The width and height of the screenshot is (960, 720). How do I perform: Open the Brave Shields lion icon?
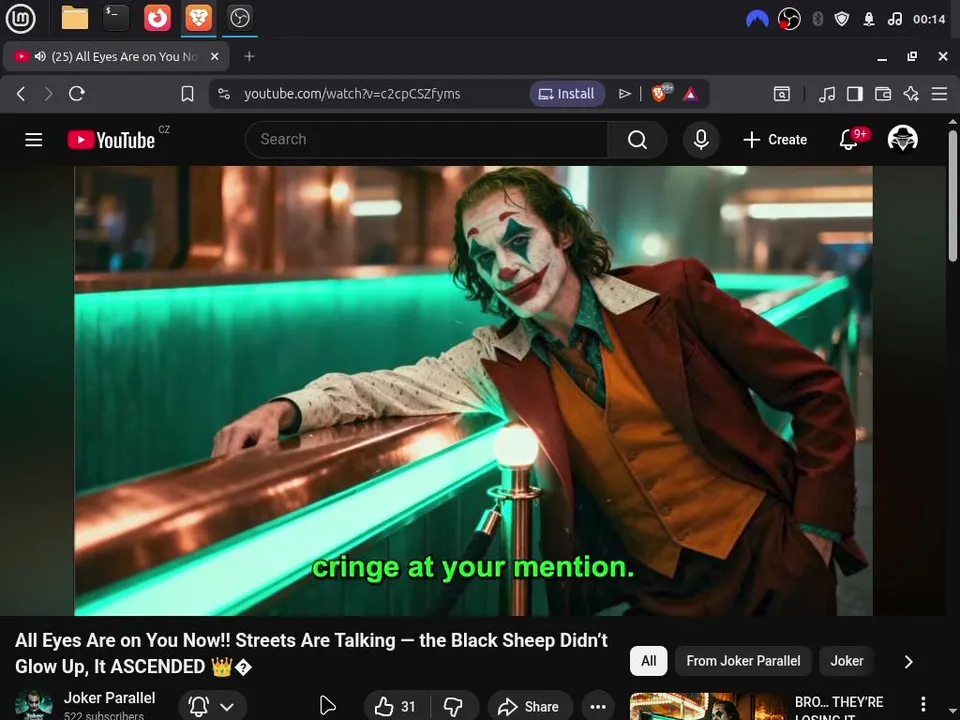[661, 93]
